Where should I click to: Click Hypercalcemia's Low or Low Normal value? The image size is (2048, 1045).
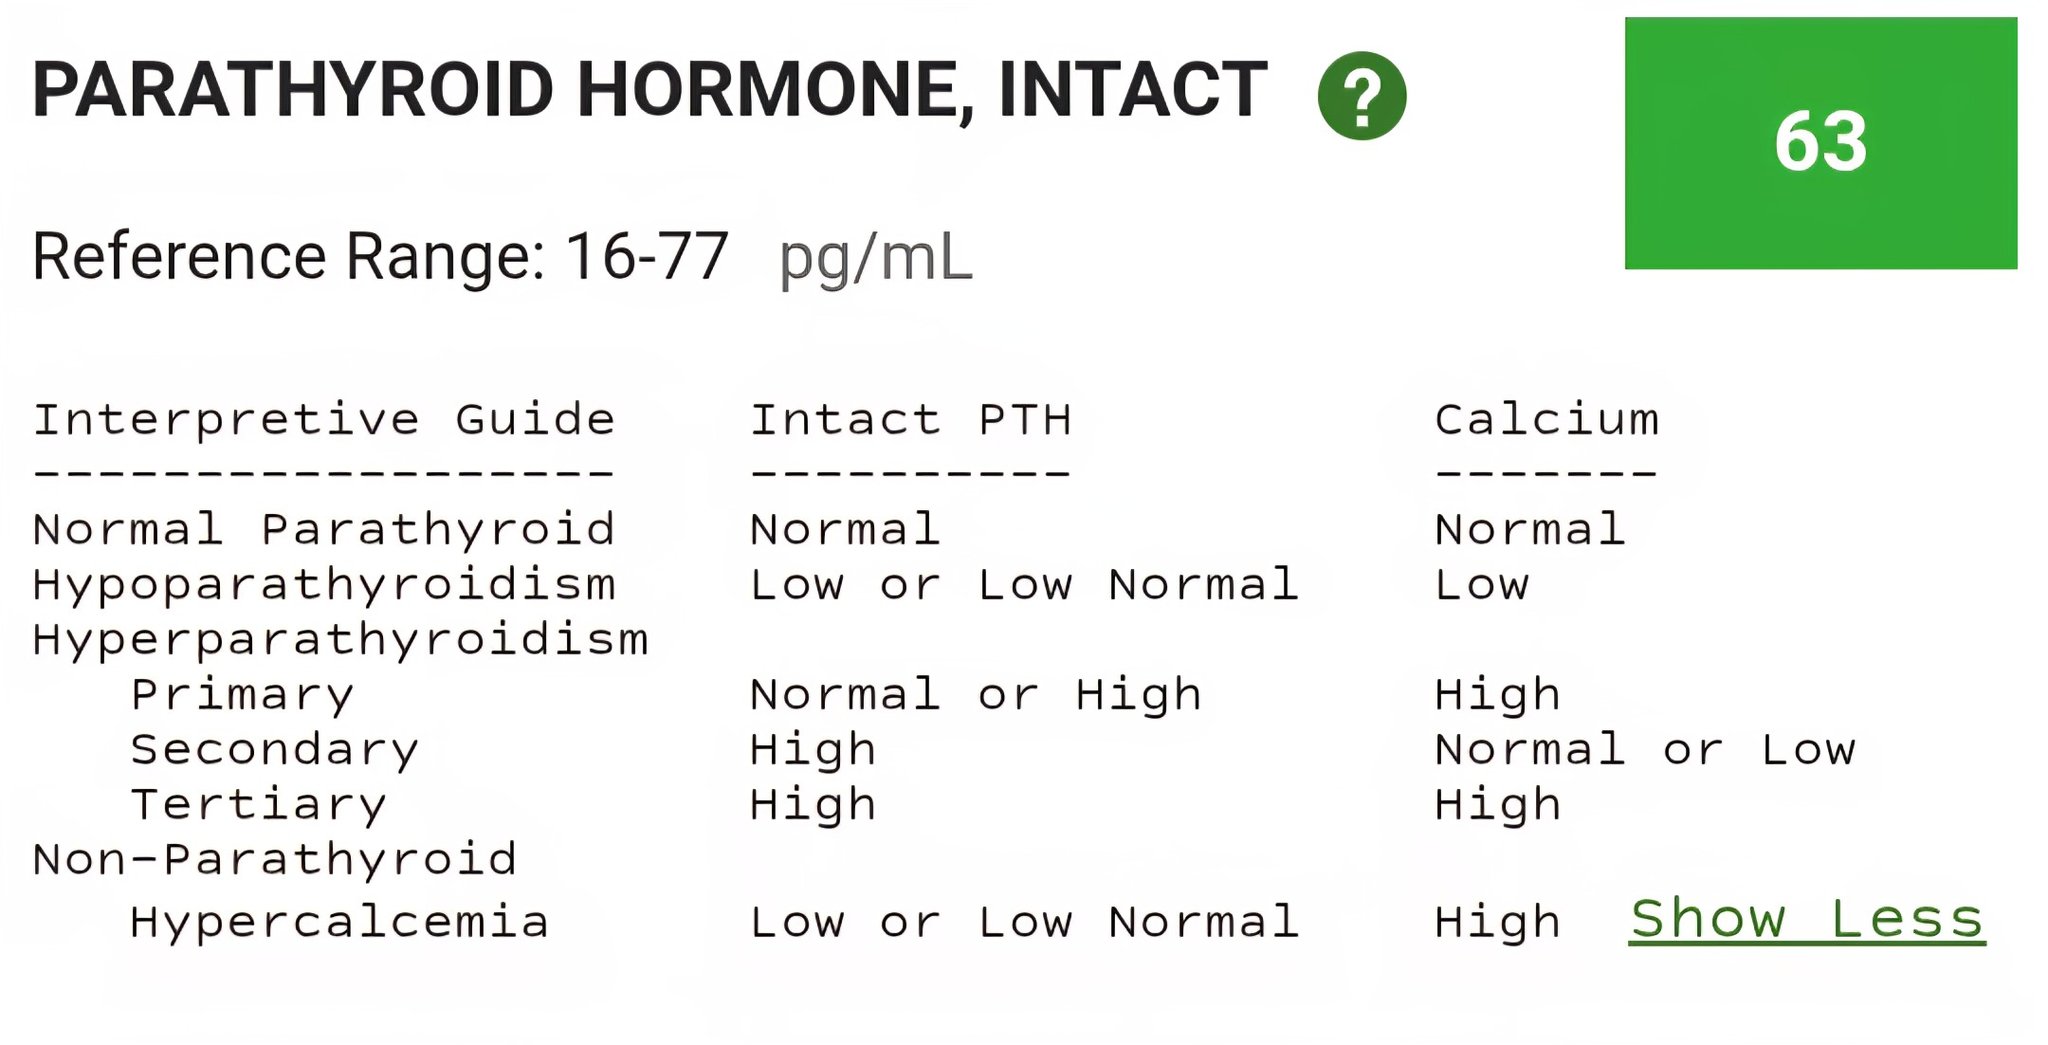[x=1025, y=923]
